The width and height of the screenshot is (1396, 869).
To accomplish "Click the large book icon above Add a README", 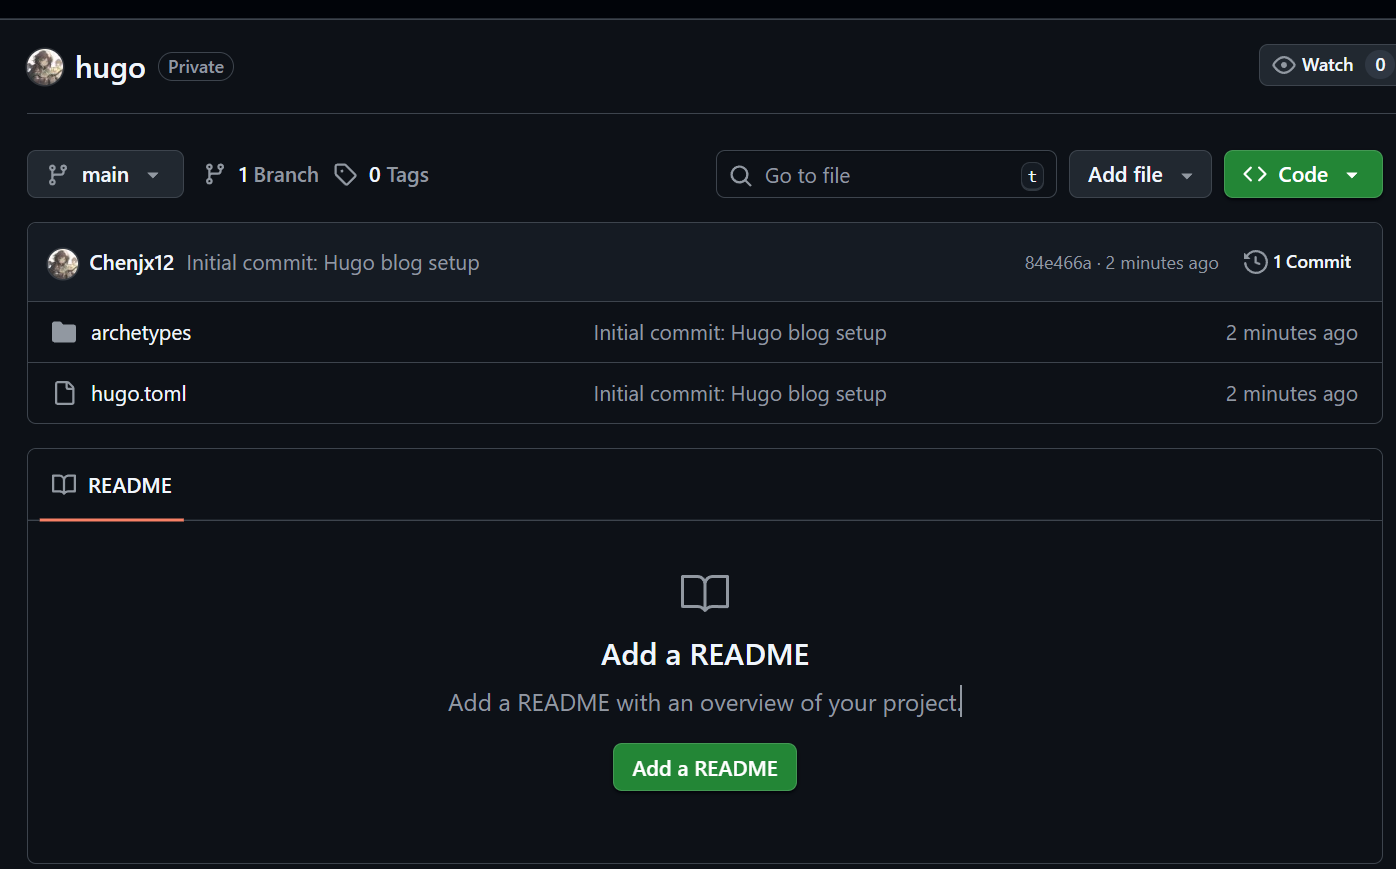I will click(705, 593).
